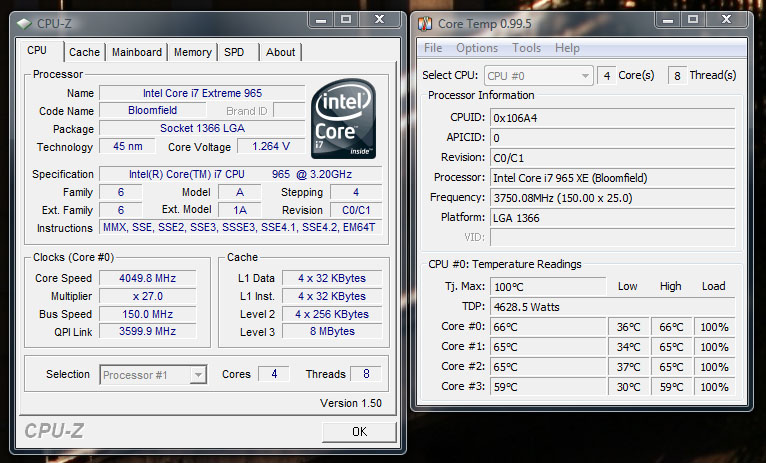Click the Level 3 value '8 MBytes'
766x463 pixels.
pyautogui.click(x=332, y=331)
